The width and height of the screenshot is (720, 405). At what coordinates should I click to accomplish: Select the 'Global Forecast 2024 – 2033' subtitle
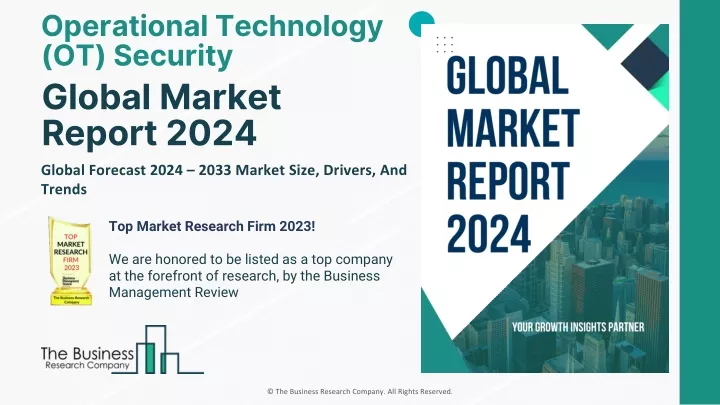224,179
